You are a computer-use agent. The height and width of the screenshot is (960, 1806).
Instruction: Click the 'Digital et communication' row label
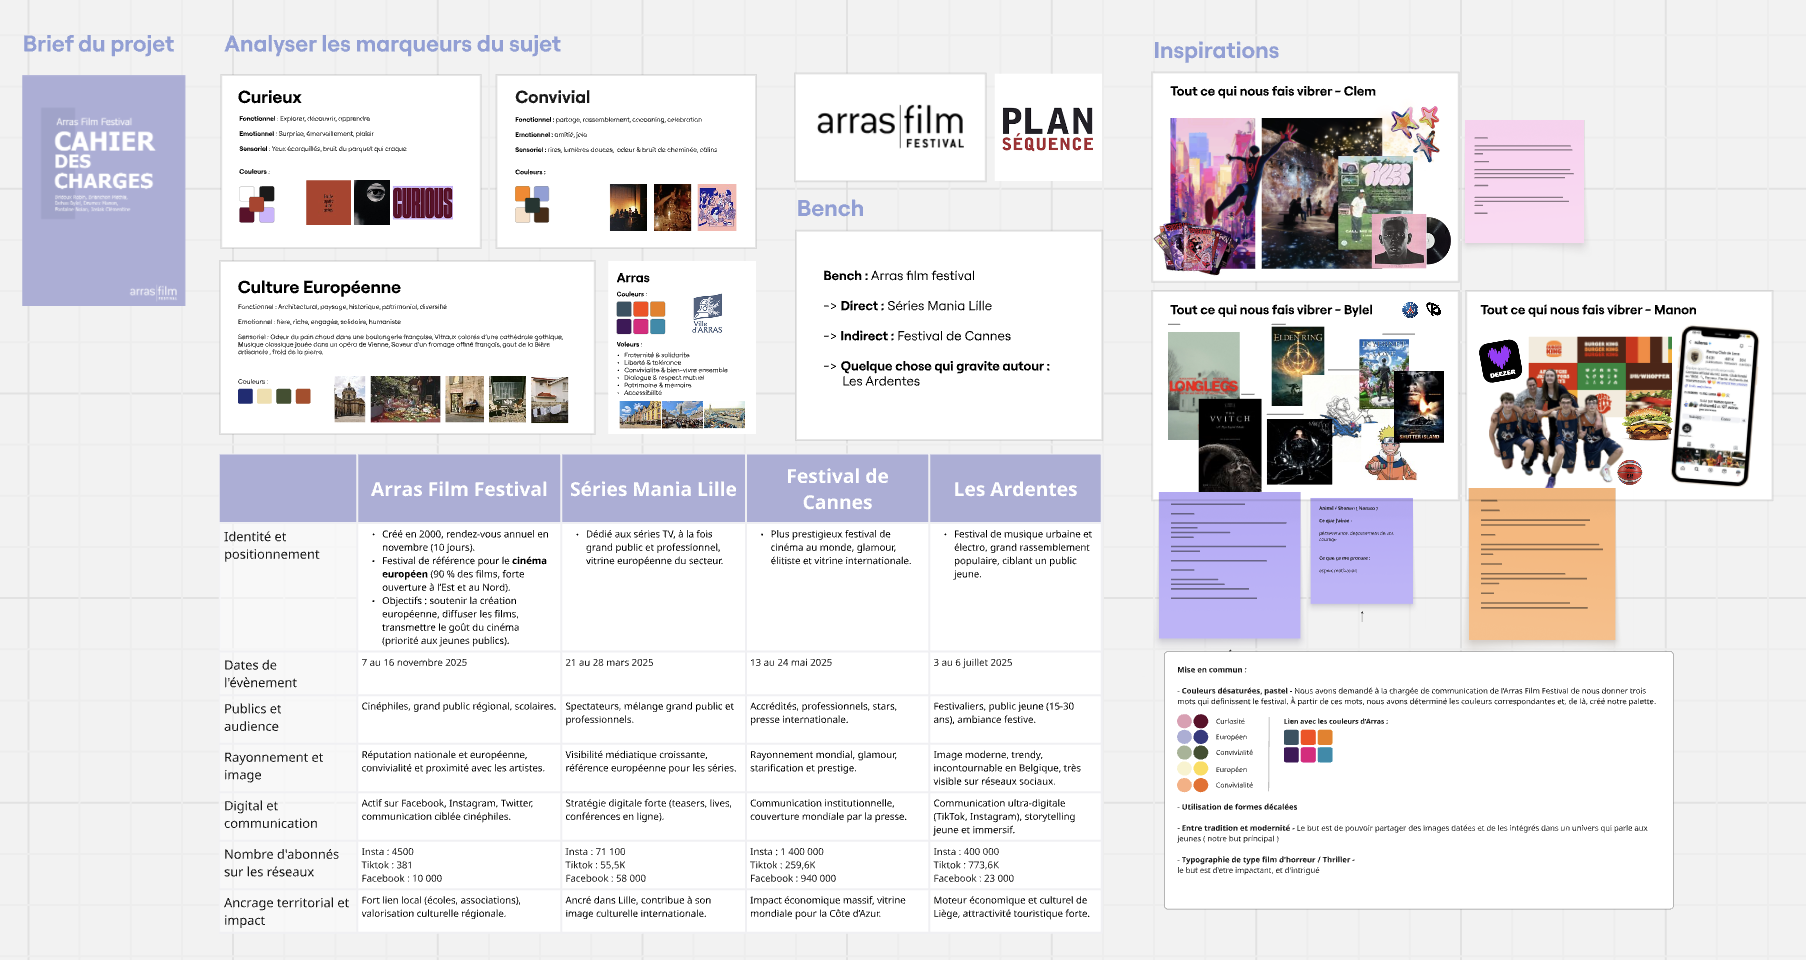pos(270,814)
